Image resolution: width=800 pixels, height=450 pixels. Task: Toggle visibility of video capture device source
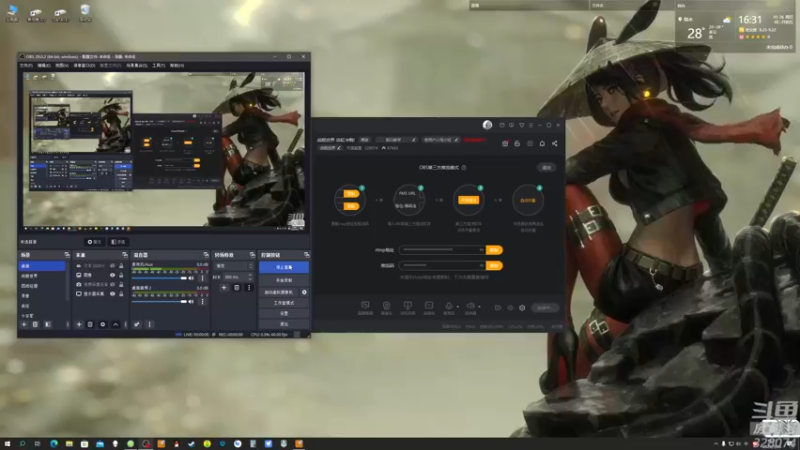pos(112,284)
